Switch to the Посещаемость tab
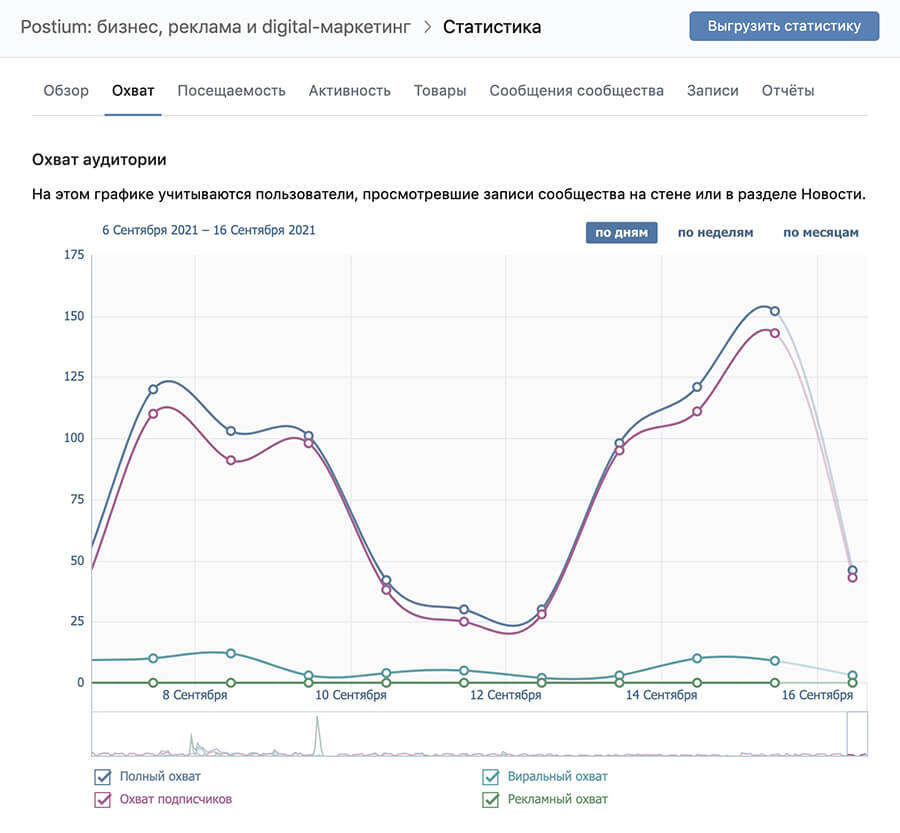This screenshot has height=833, width=900. 231,90
